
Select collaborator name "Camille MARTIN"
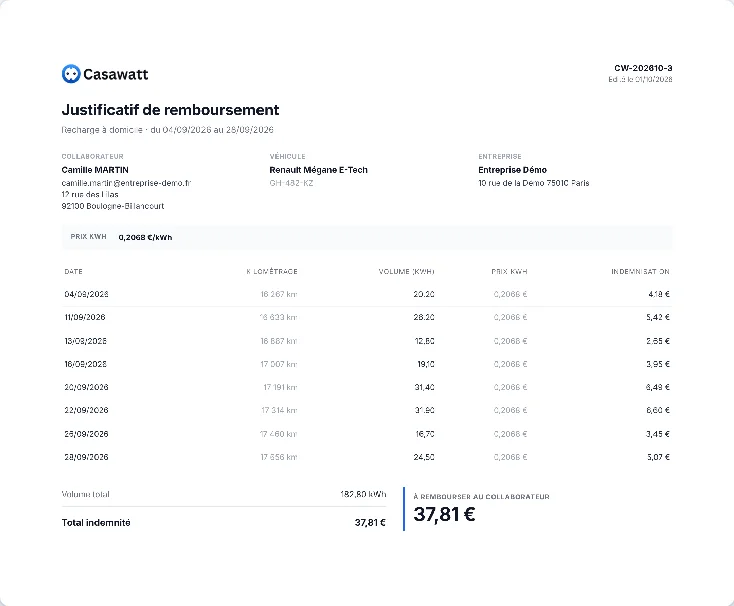click(95, 170)
